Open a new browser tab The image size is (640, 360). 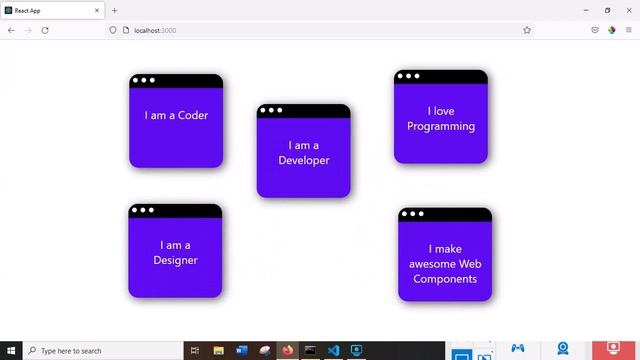tap(115, 11)
